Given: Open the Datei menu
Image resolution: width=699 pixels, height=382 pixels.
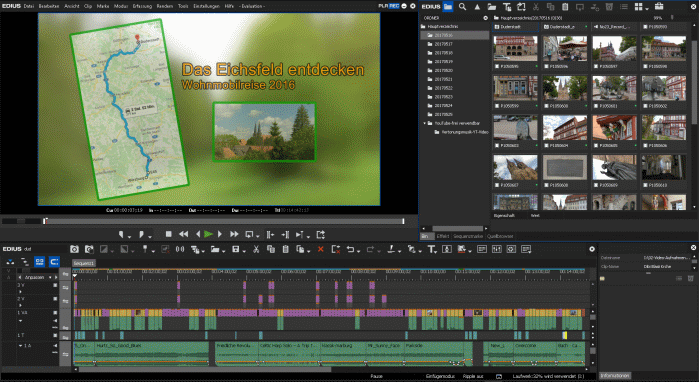Looking at the screenshot, I should [x=29, y=6].
